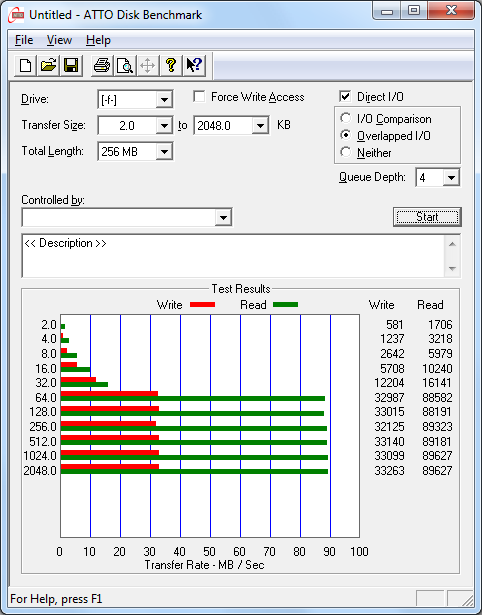
Task: Click inside the Description text box
Action: pos(233,256)
